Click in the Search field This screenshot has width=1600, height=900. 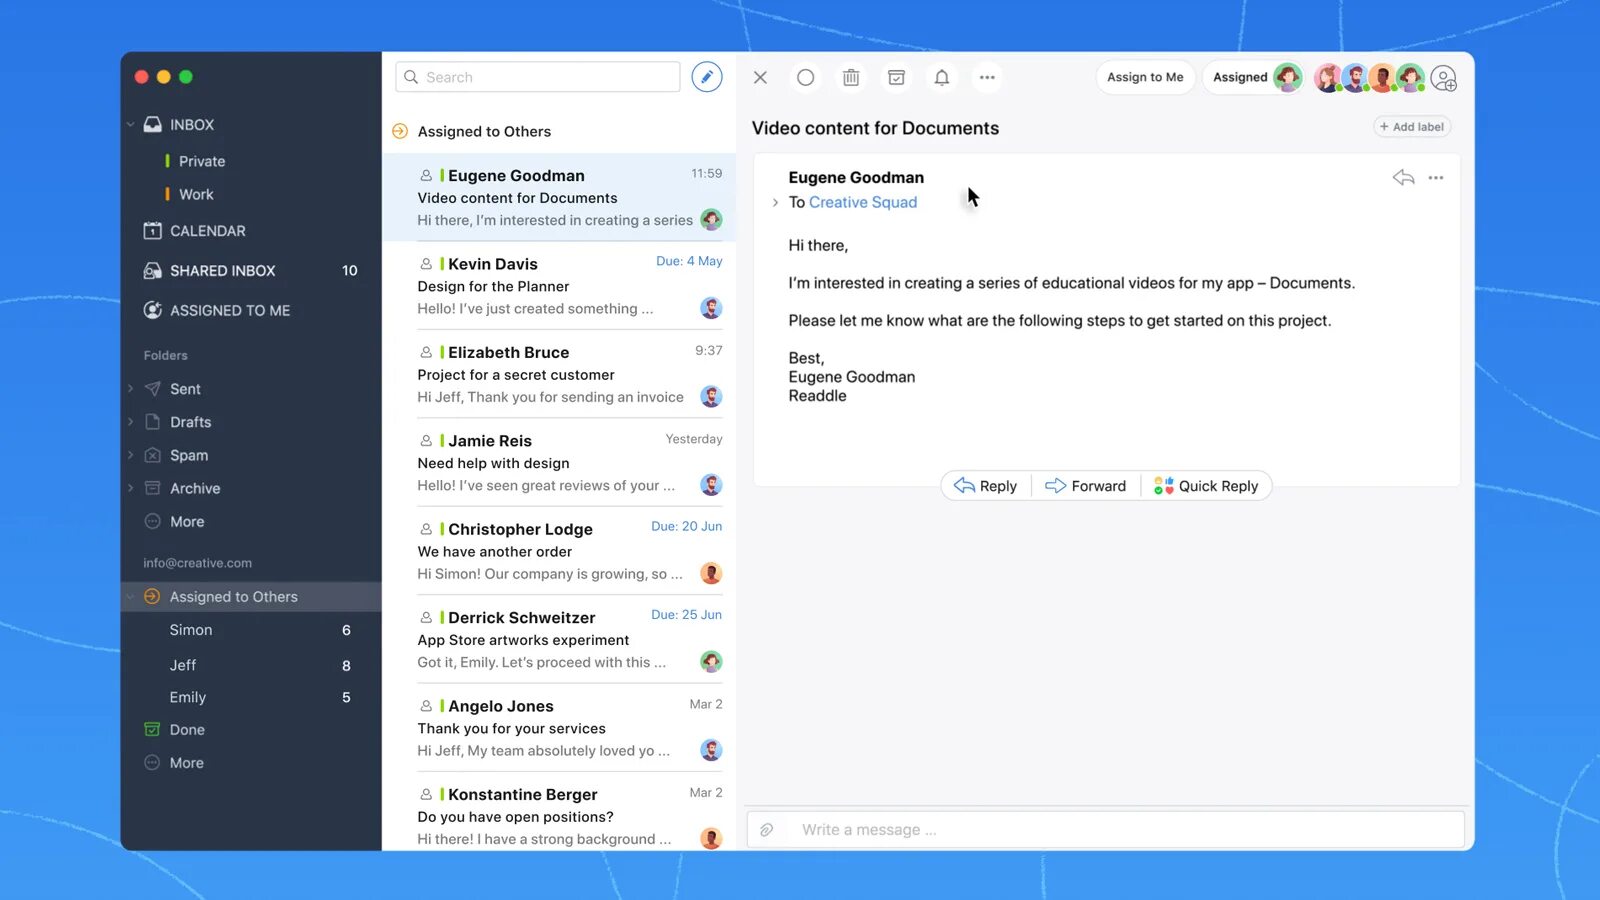coord(538,77)
